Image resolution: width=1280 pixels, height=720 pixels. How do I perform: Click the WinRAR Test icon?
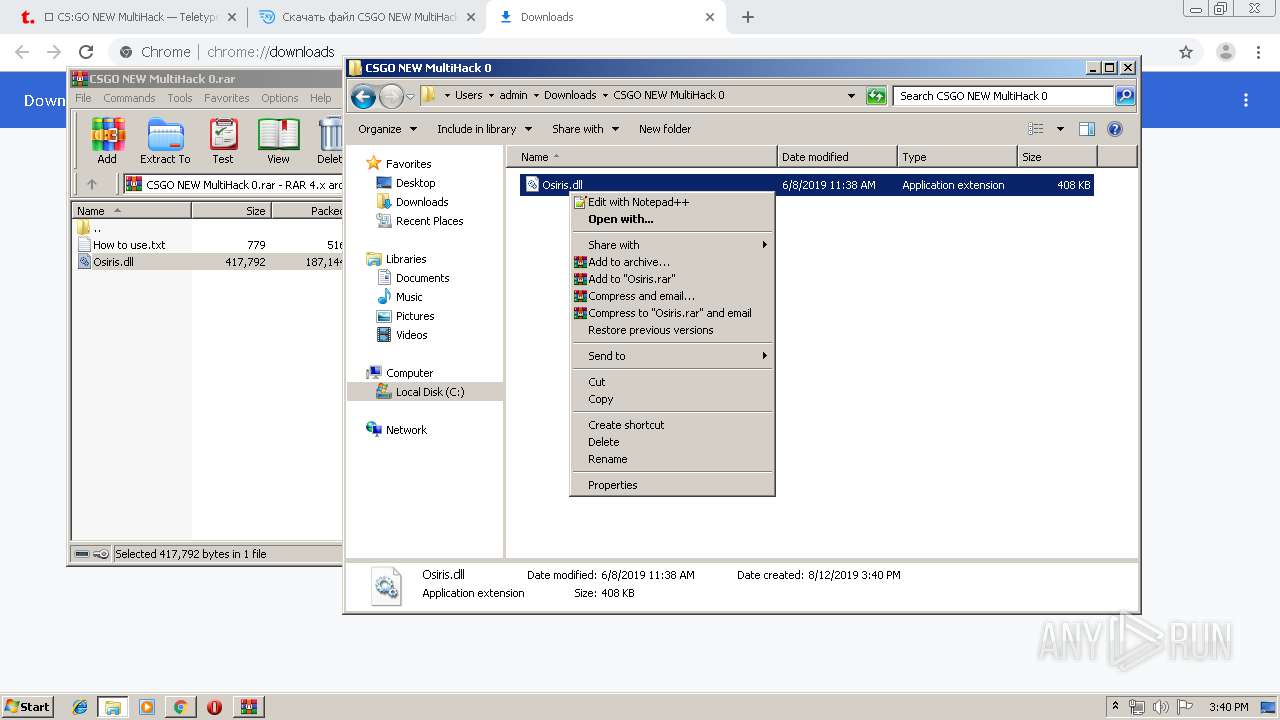[x=223, y=140]
